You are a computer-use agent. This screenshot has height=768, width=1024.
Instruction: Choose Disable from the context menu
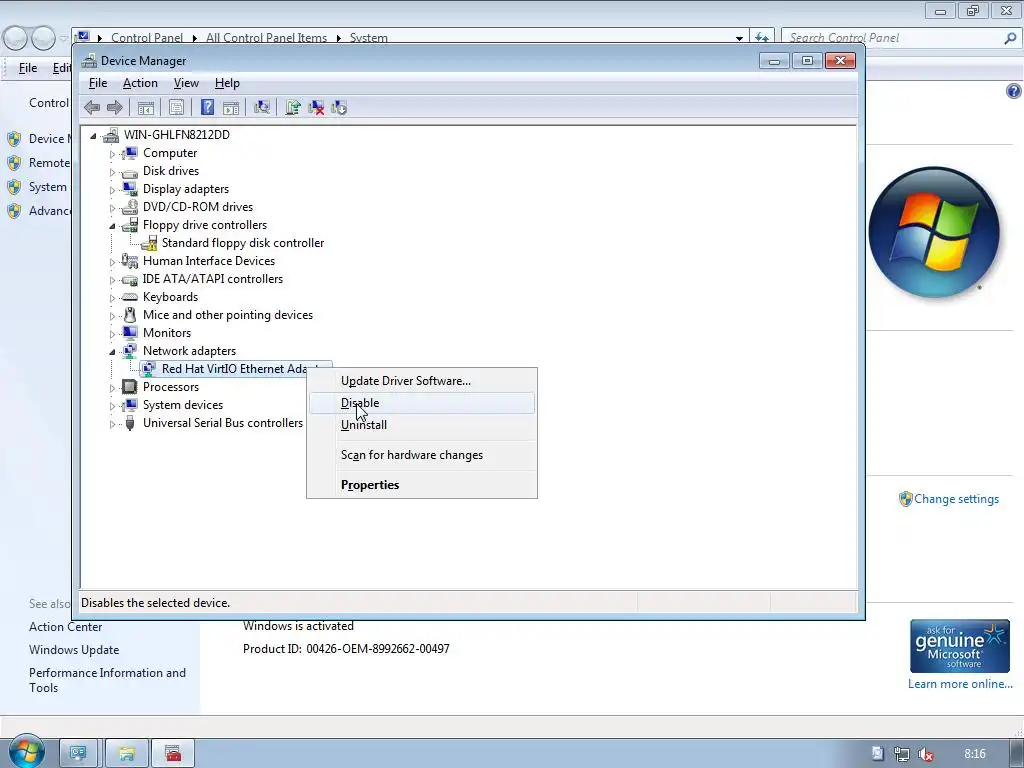tap(422, 403)
